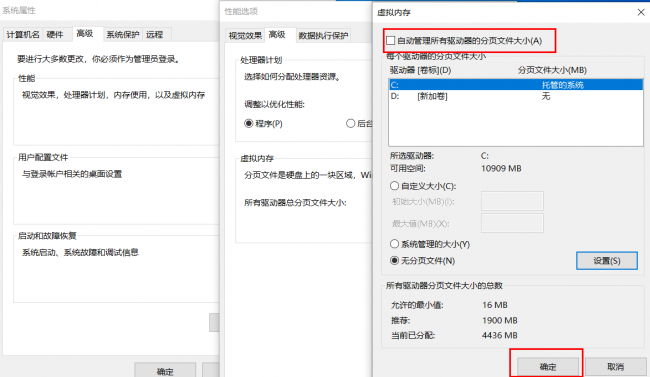This screenshot has width=650, height=377.
Task: Click 分页文件大小(MB) column header
Action: click(x=552, y=70)
